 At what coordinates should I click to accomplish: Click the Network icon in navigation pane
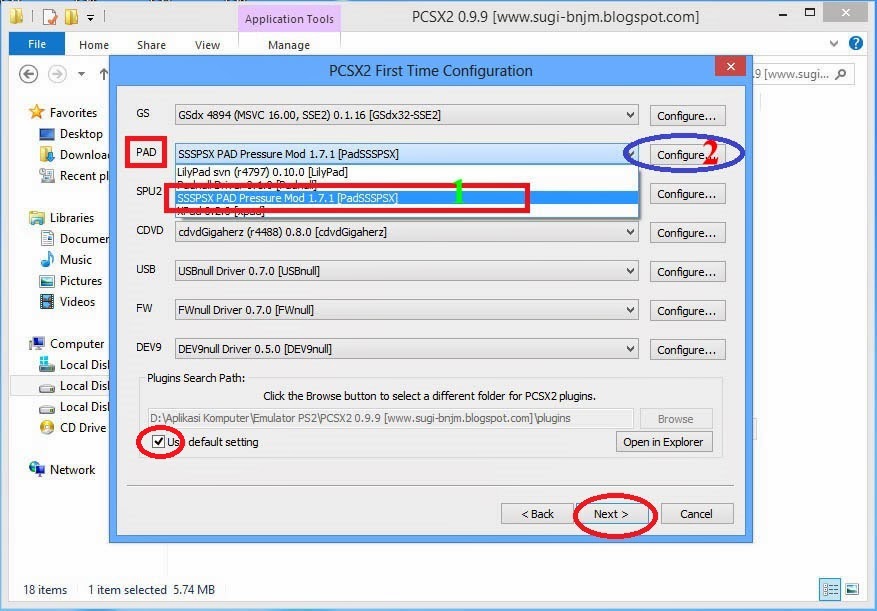(x=37, y=469)
